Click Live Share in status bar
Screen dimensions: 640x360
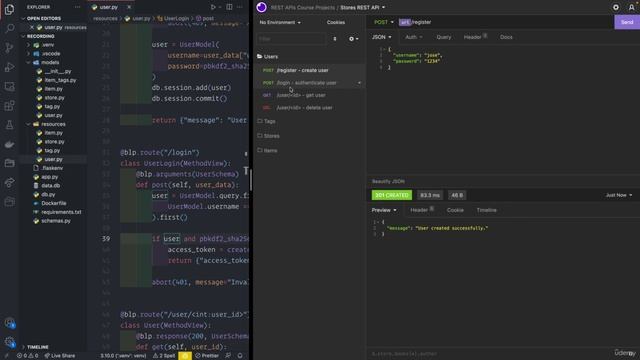tap(60, 356)
